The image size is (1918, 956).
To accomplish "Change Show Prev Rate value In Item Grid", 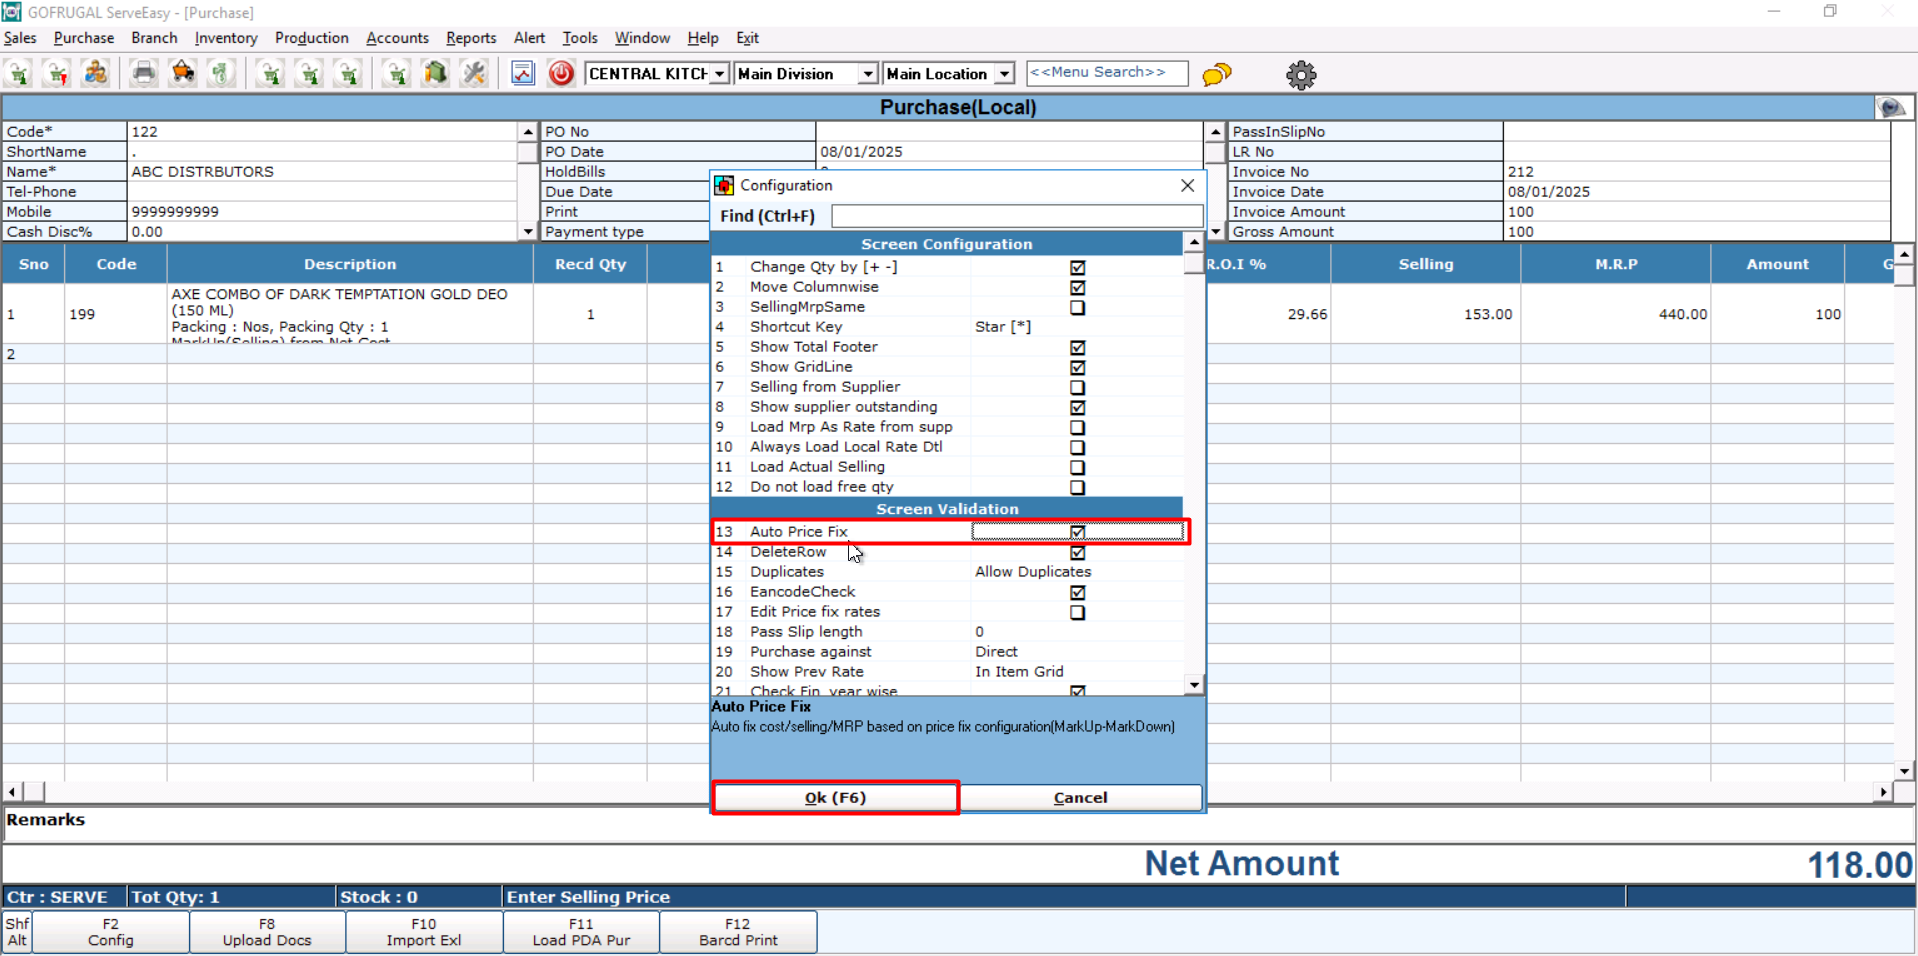I will tap(1019, 672).
